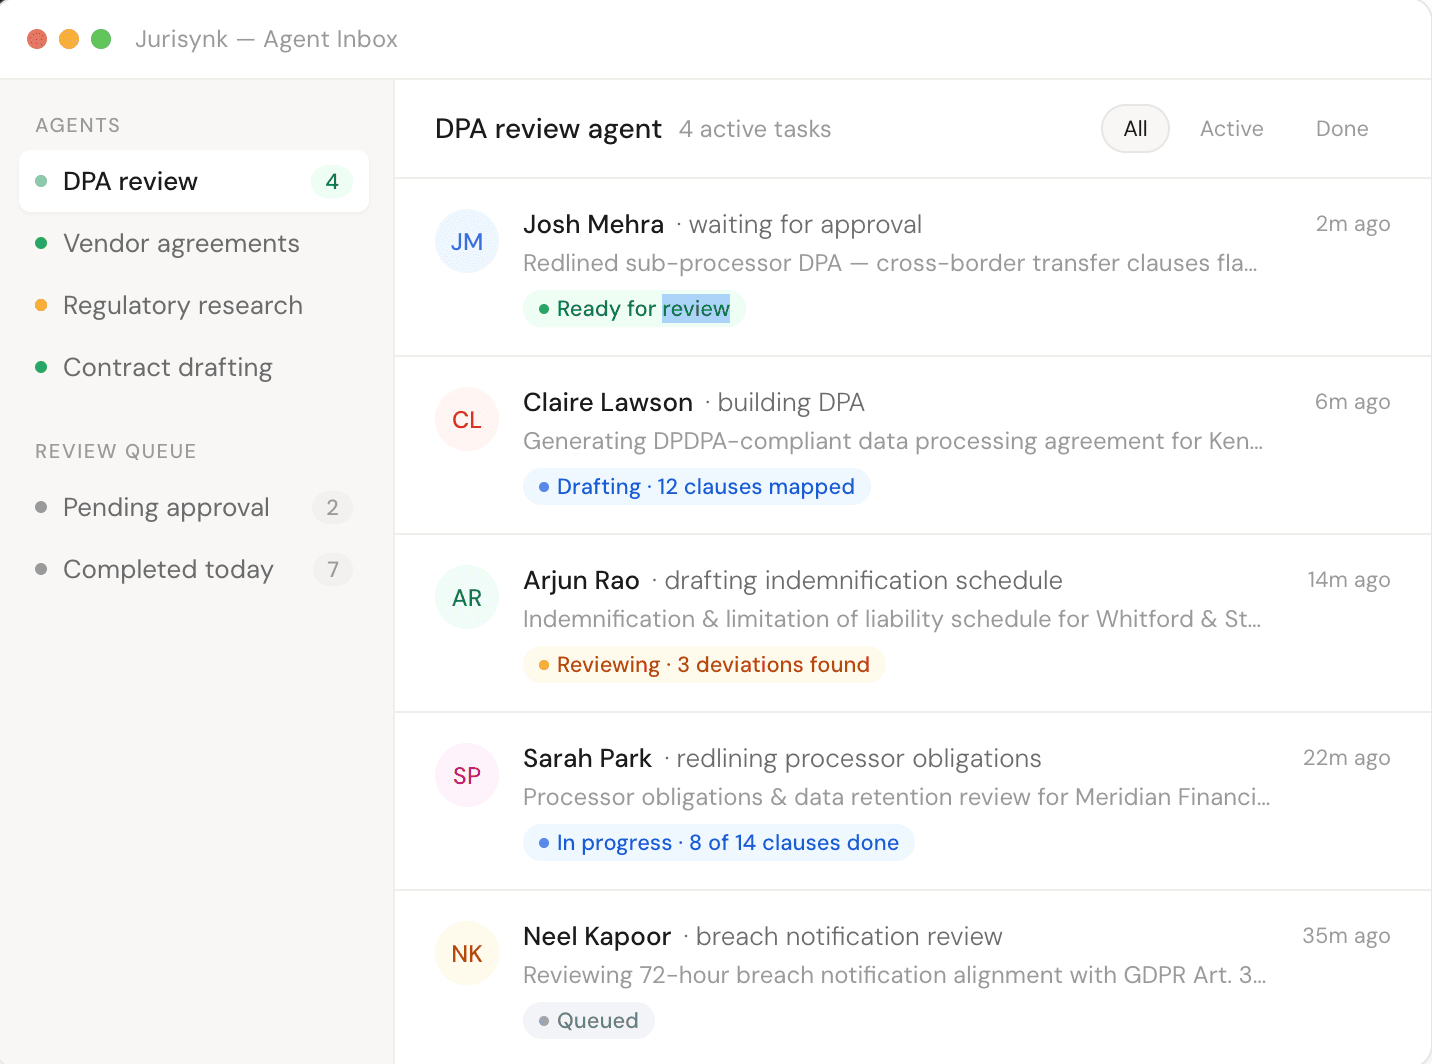Screen dimensions: 1432x1064
Task: Click Claire Lawson's CL avatar
Action: click(x=467, y=420)
